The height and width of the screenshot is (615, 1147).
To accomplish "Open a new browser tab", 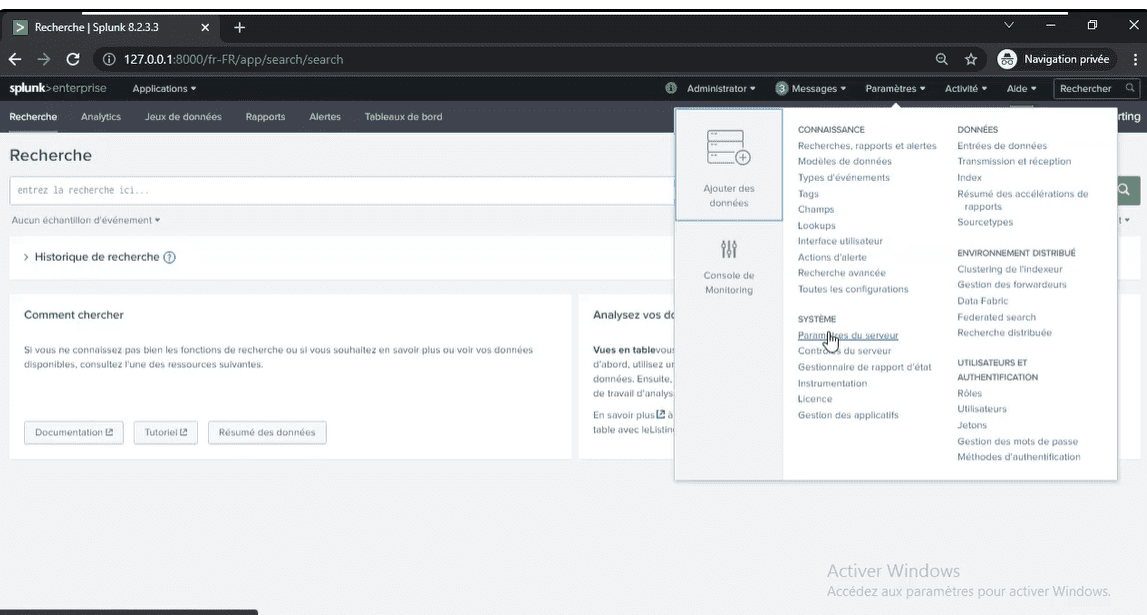I will [239, 28].
